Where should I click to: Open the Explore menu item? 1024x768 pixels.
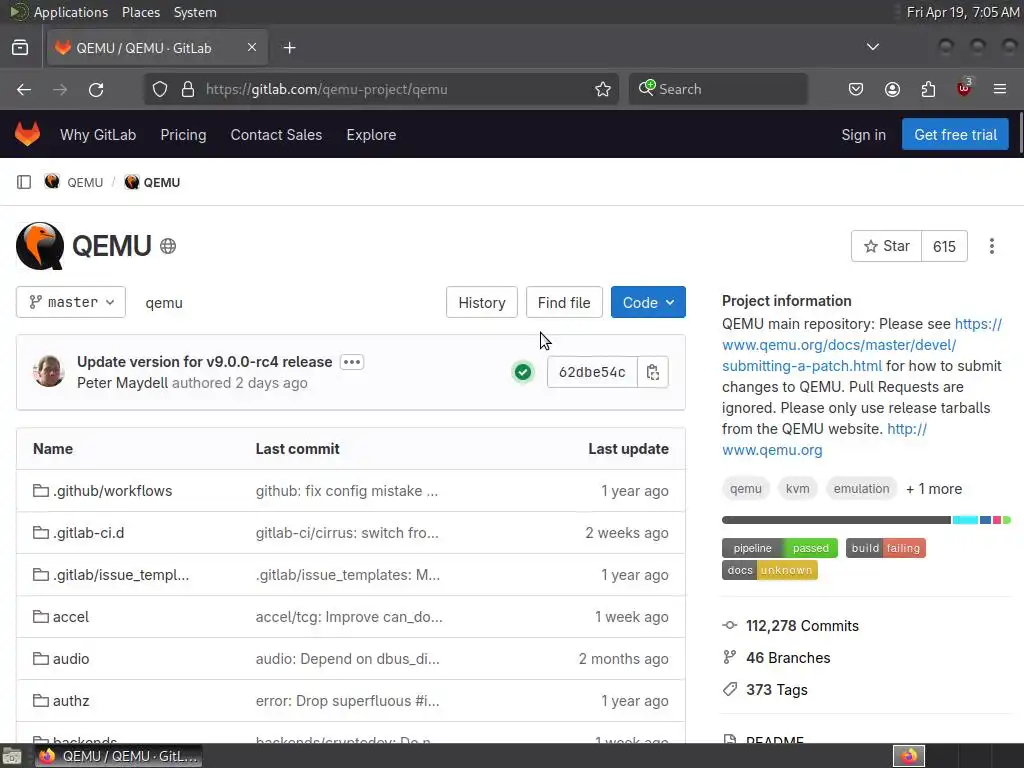371,135
